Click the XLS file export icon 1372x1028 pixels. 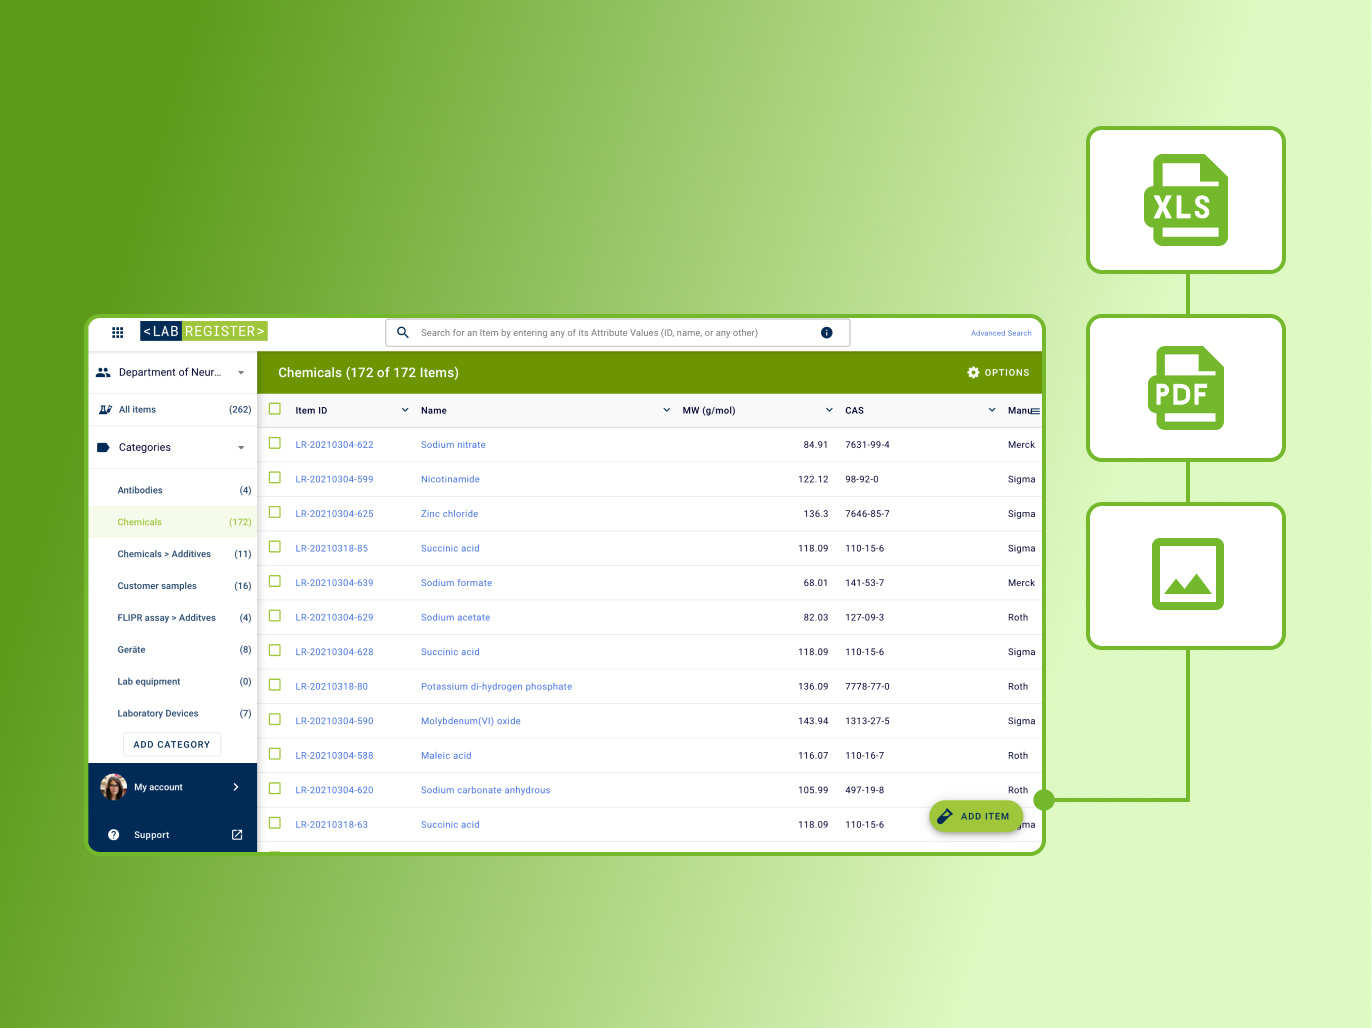pos(1185,200)
